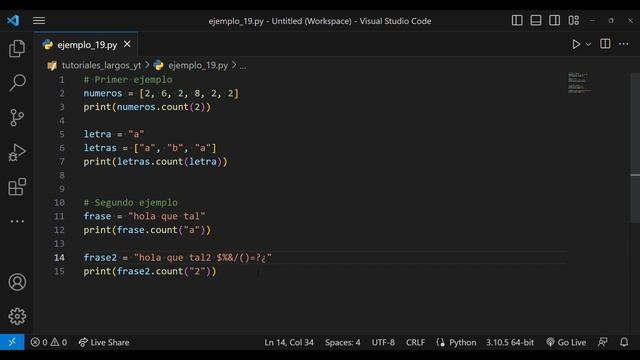
Task: Toggle the primary side bar layout
Action: pyautogui.click(x=517, y=20)
